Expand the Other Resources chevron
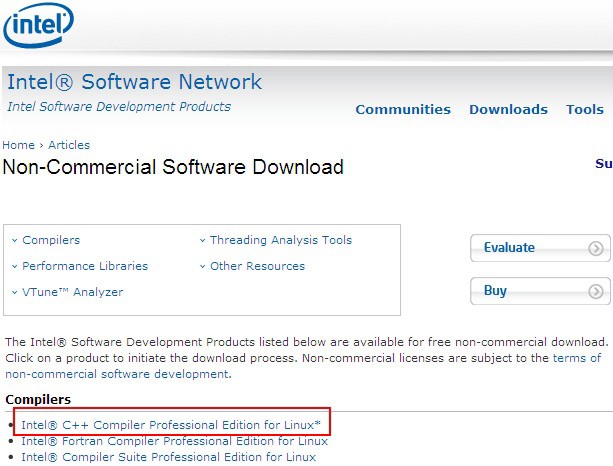This screenshot has width=613, height=466. (202, 267)
